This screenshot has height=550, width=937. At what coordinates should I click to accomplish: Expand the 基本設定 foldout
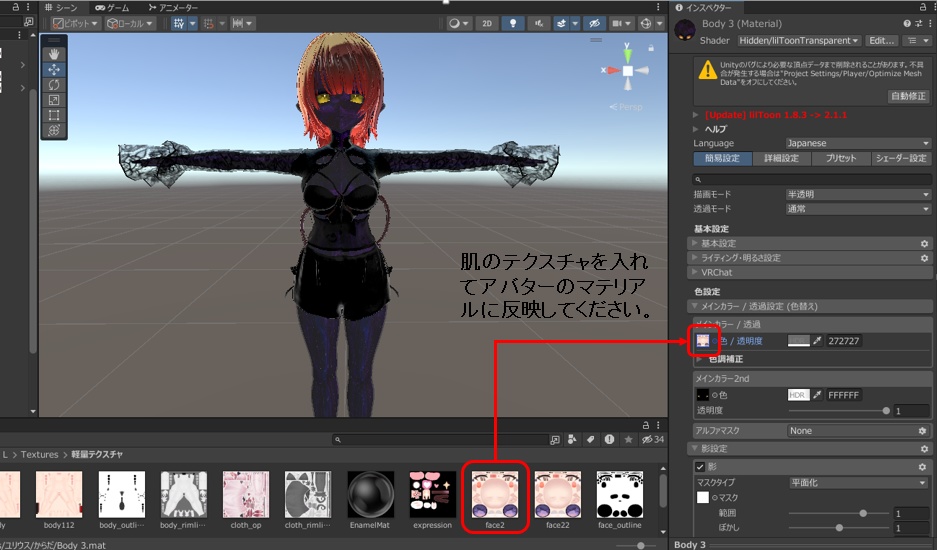pos(810,243)
